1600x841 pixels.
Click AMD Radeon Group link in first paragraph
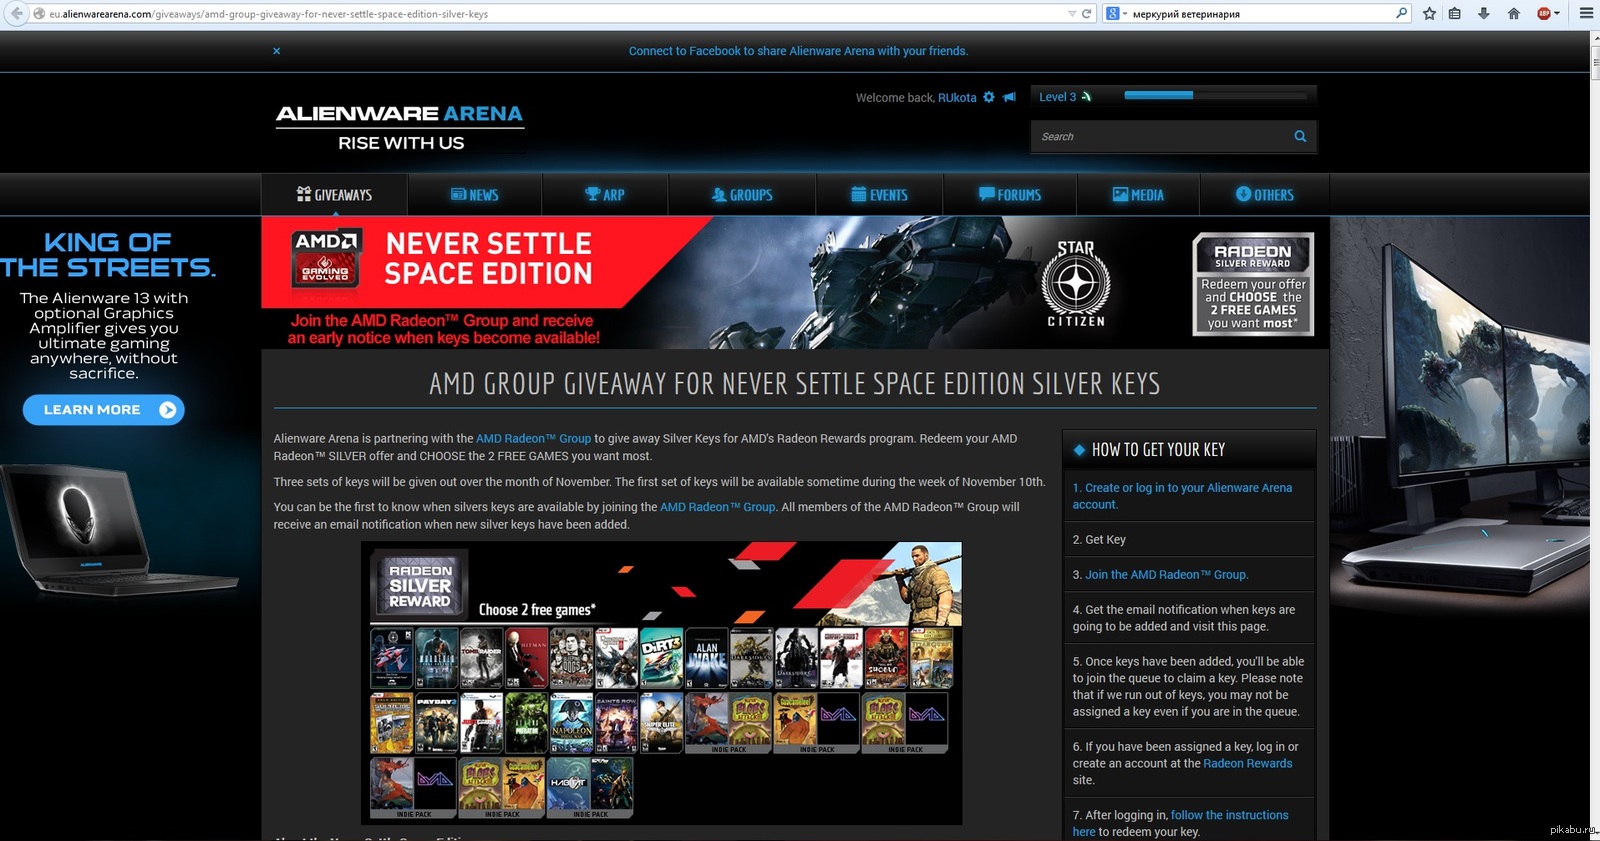(x=533, y=439)
